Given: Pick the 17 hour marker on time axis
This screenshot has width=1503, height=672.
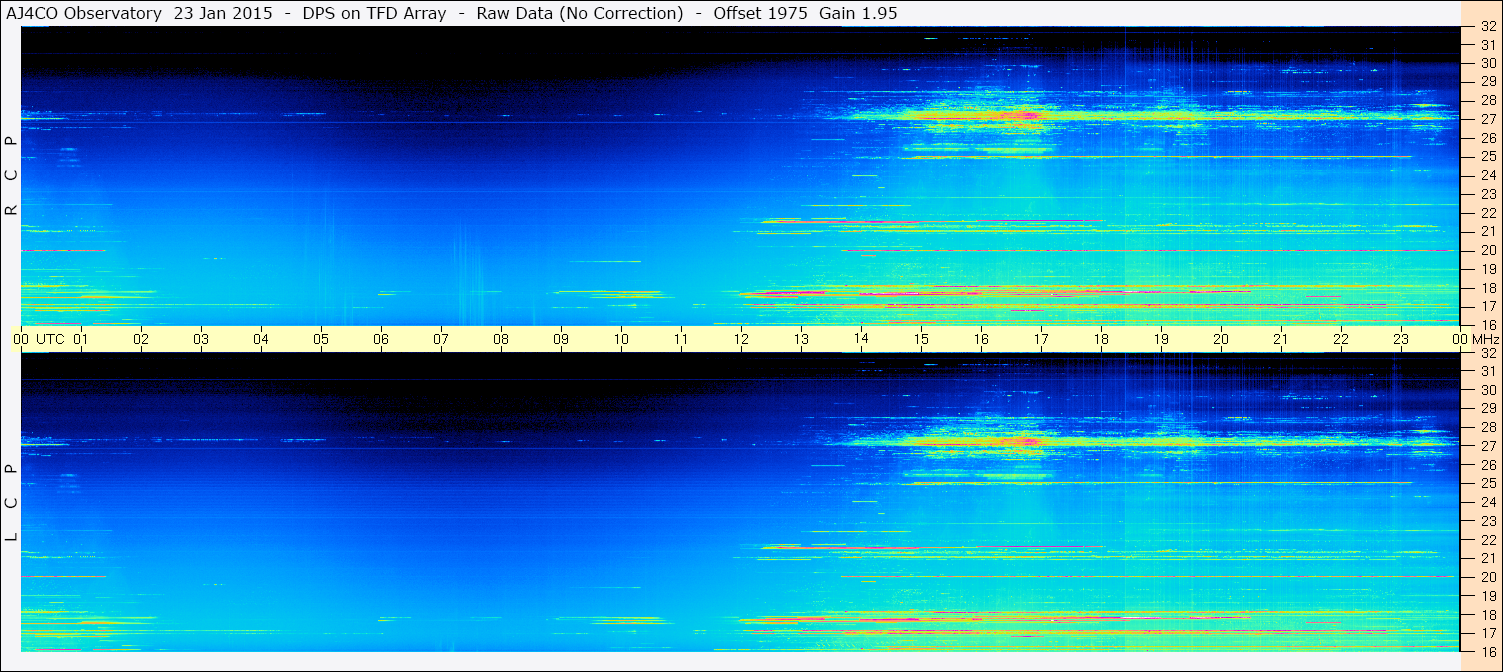Looking at the screenshot, I should [1041, 339].
